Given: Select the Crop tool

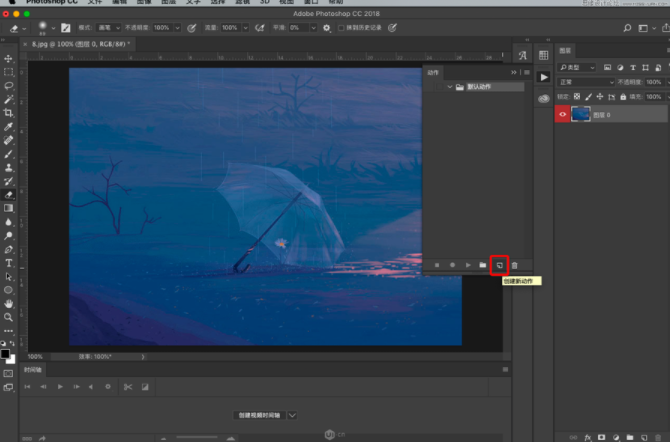Looking at the screenshot, I should coord(9,113).
